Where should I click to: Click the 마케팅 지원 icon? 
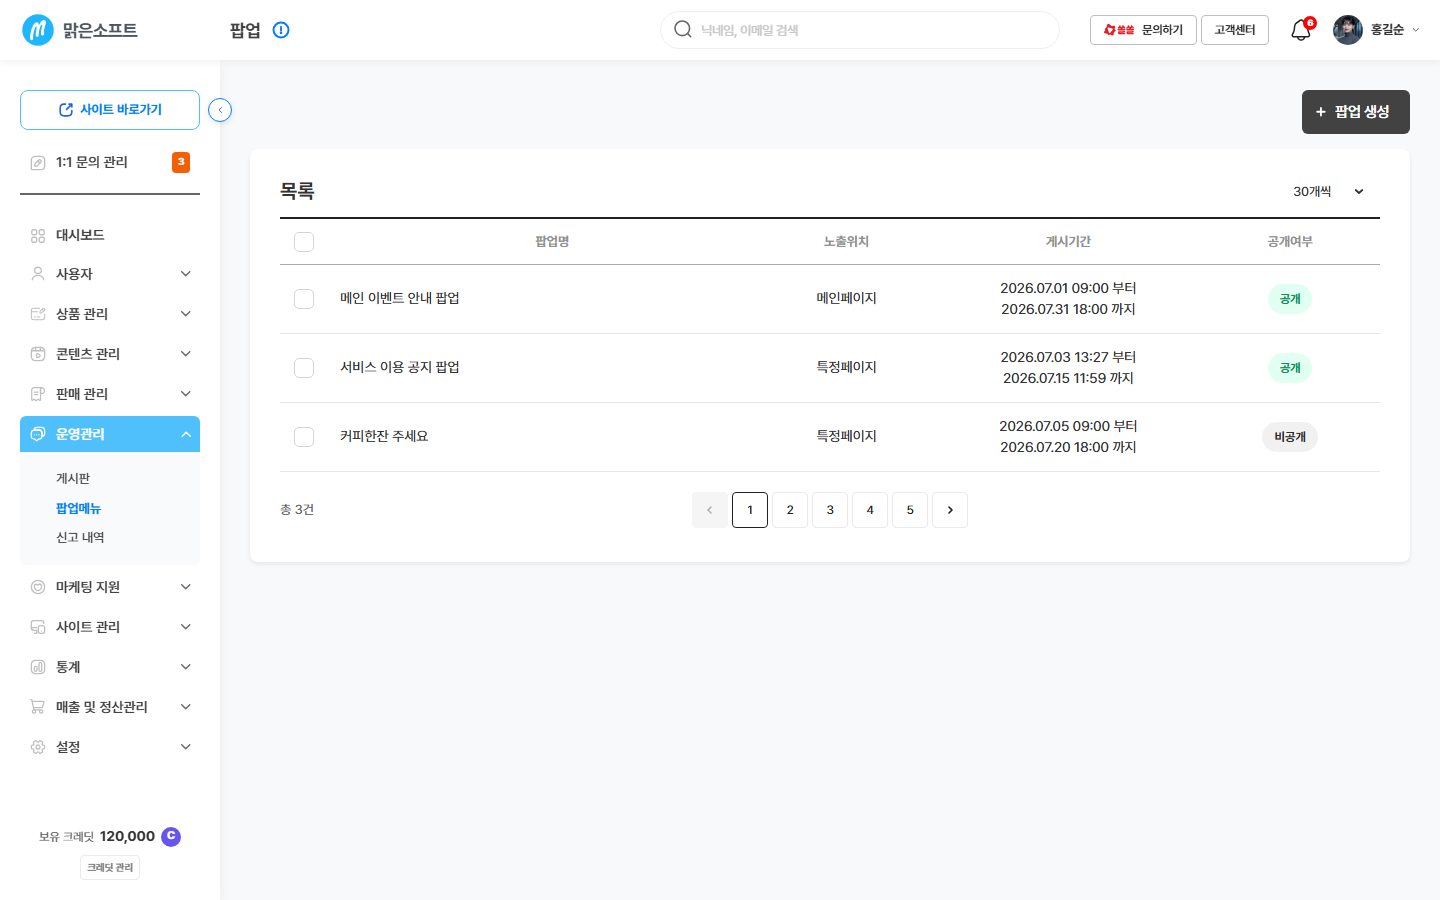38,587
